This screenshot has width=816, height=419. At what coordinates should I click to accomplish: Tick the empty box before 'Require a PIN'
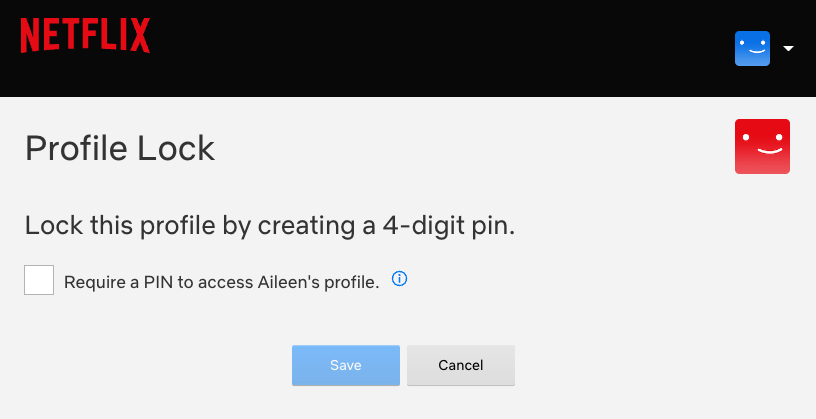click(39, 280)
